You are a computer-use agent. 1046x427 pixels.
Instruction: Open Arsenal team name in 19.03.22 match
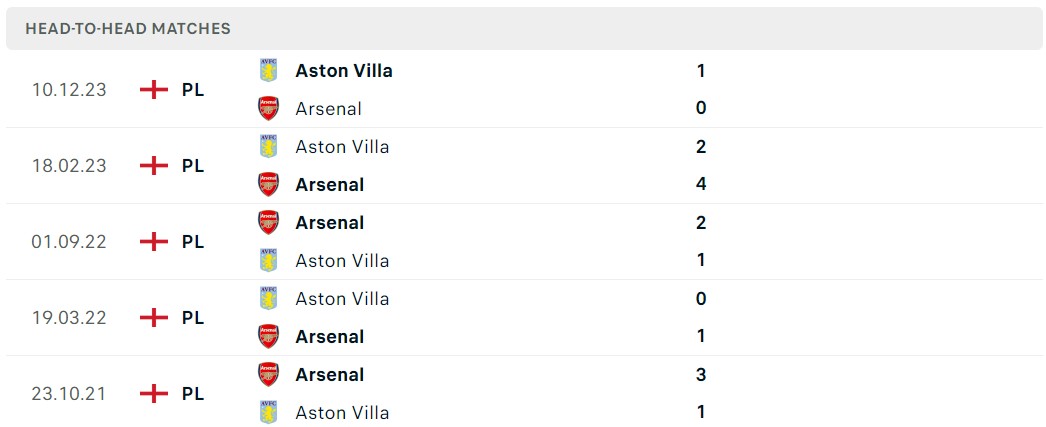(x=329, y=337)
